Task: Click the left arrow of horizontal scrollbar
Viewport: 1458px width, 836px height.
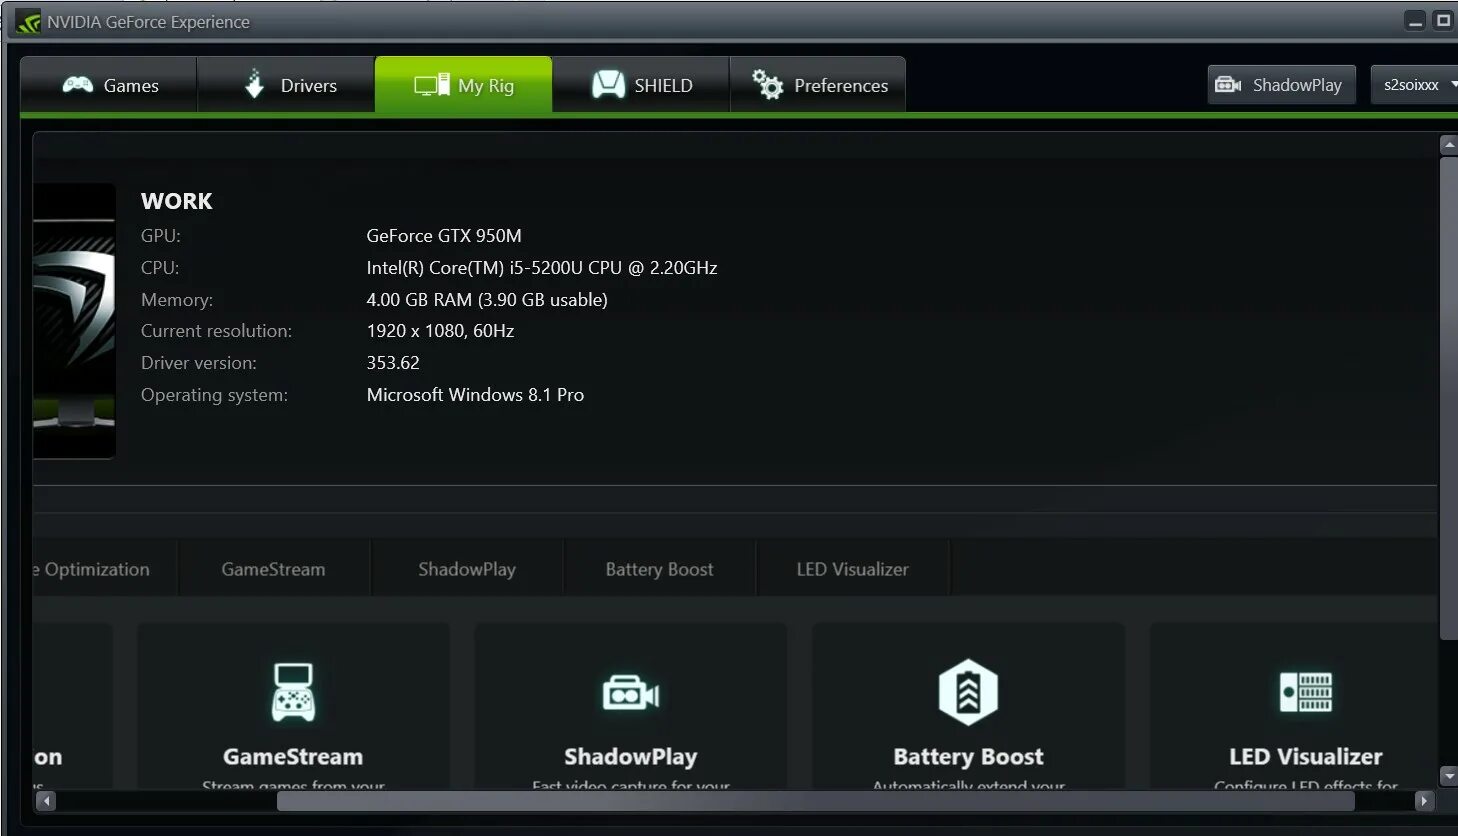Action: [x=45, y=801]
